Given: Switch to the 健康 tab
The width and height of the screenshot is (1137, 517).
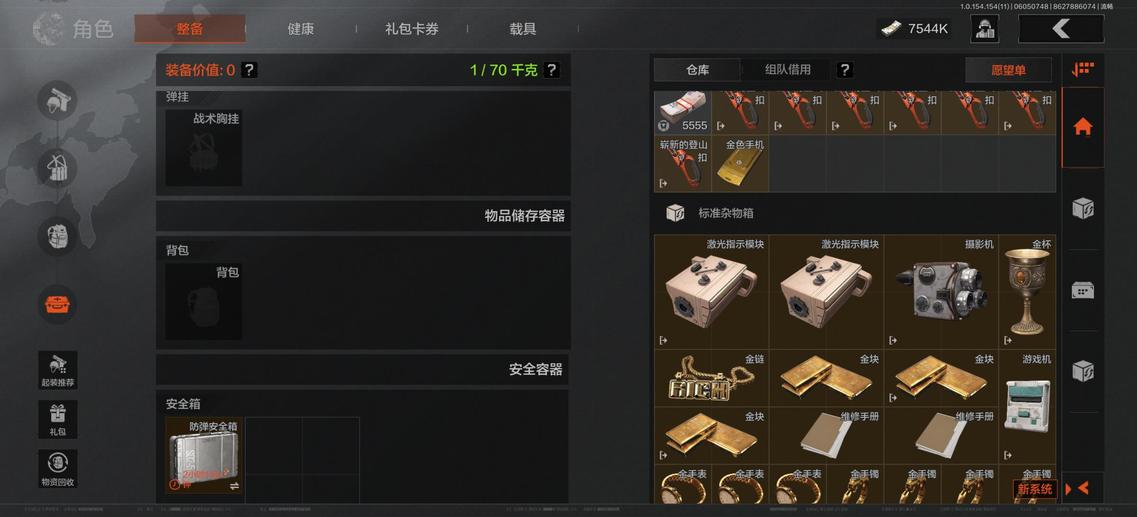Looking at the screenshot, I should point(300,29).
